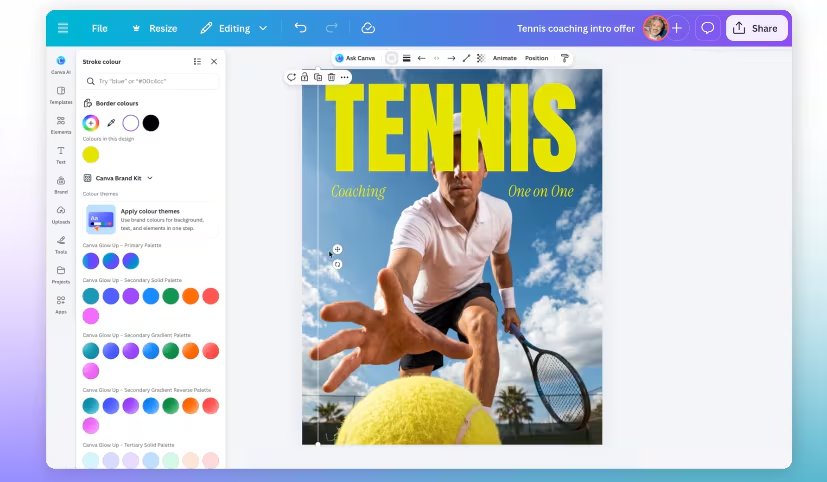Open the user profile avatar
Image resolution: width=827 pixels, height=482 pixels.
tap(655, 28)
